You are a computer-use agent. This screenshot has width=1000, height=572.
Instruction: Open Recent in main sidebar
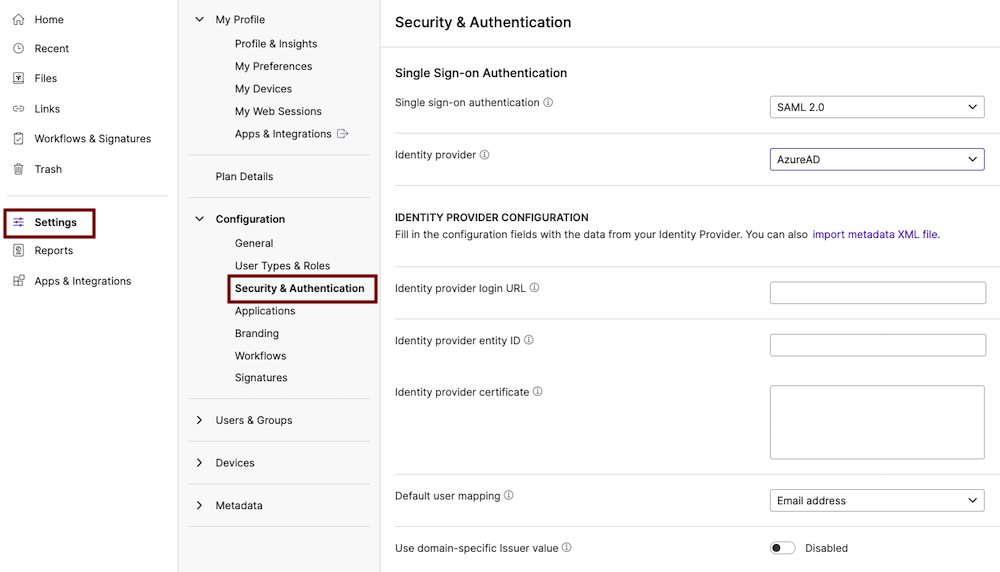coord(52,48)
